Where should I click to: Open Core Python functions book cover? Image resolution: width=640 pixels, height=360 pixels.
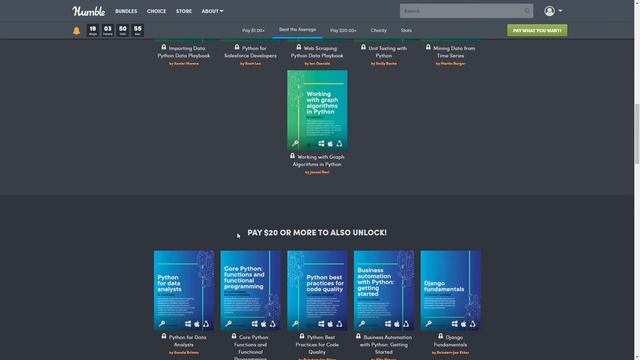pos(250,290)
